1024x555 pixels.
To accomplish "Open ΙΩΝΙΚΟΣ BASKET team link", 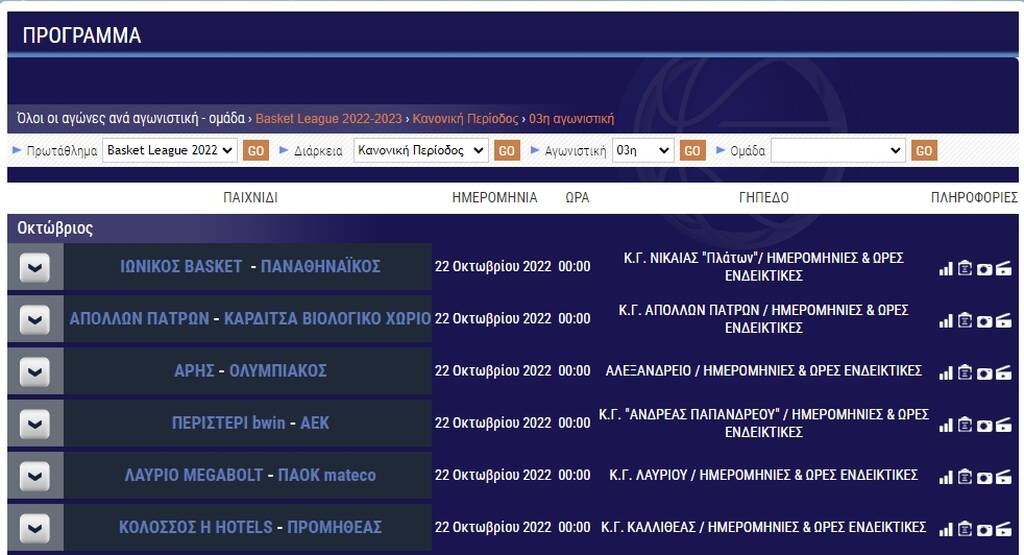I will 181,266.
